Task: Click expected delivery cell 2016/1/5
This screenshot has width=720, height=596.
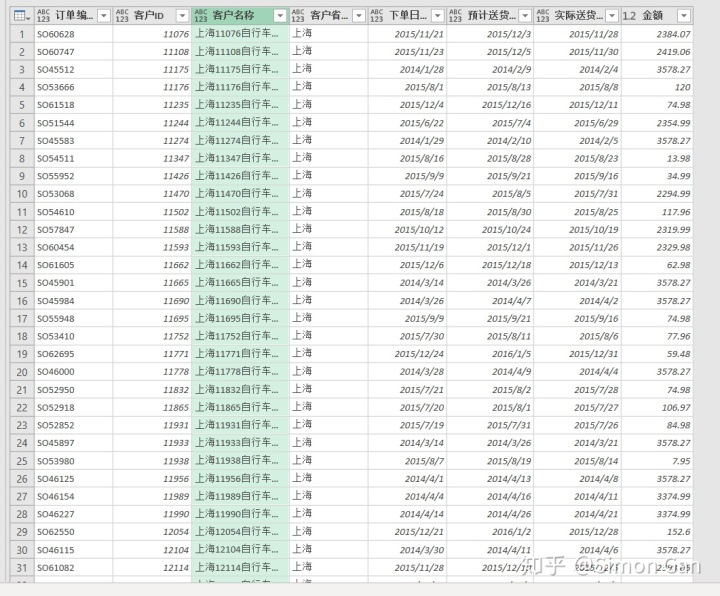Action: point(490,354)
